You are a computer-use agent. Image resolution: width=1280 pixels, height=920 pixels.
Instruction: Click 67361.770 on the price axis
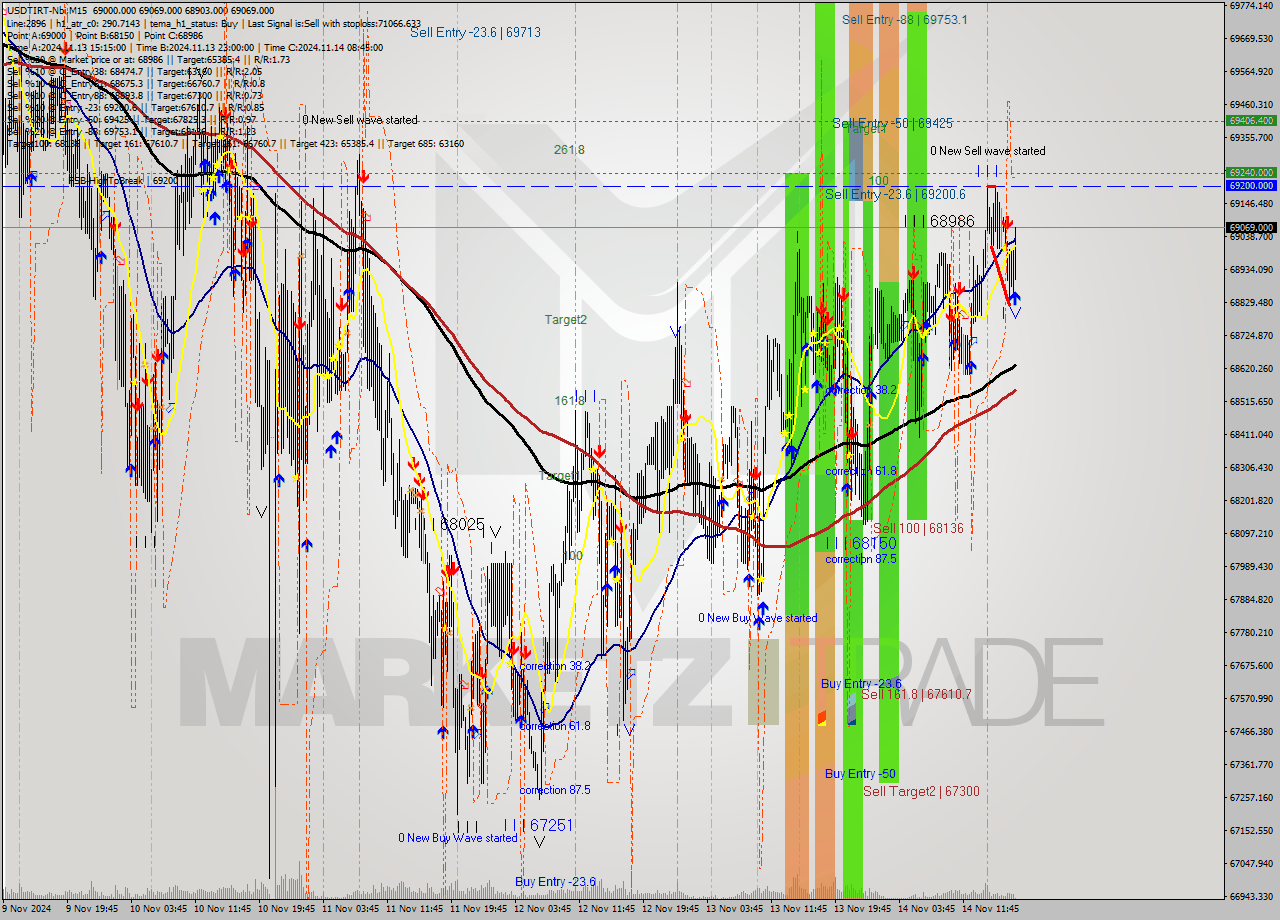pos(1251,765)
